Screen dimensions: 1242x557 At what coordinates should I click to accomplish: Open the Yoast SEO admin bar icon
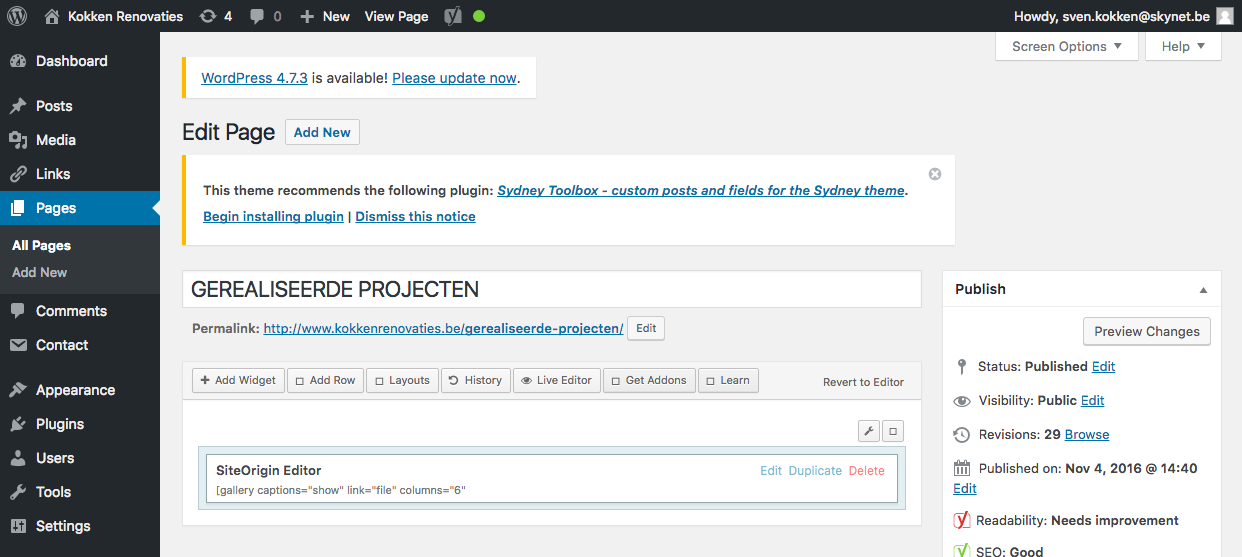452,16
